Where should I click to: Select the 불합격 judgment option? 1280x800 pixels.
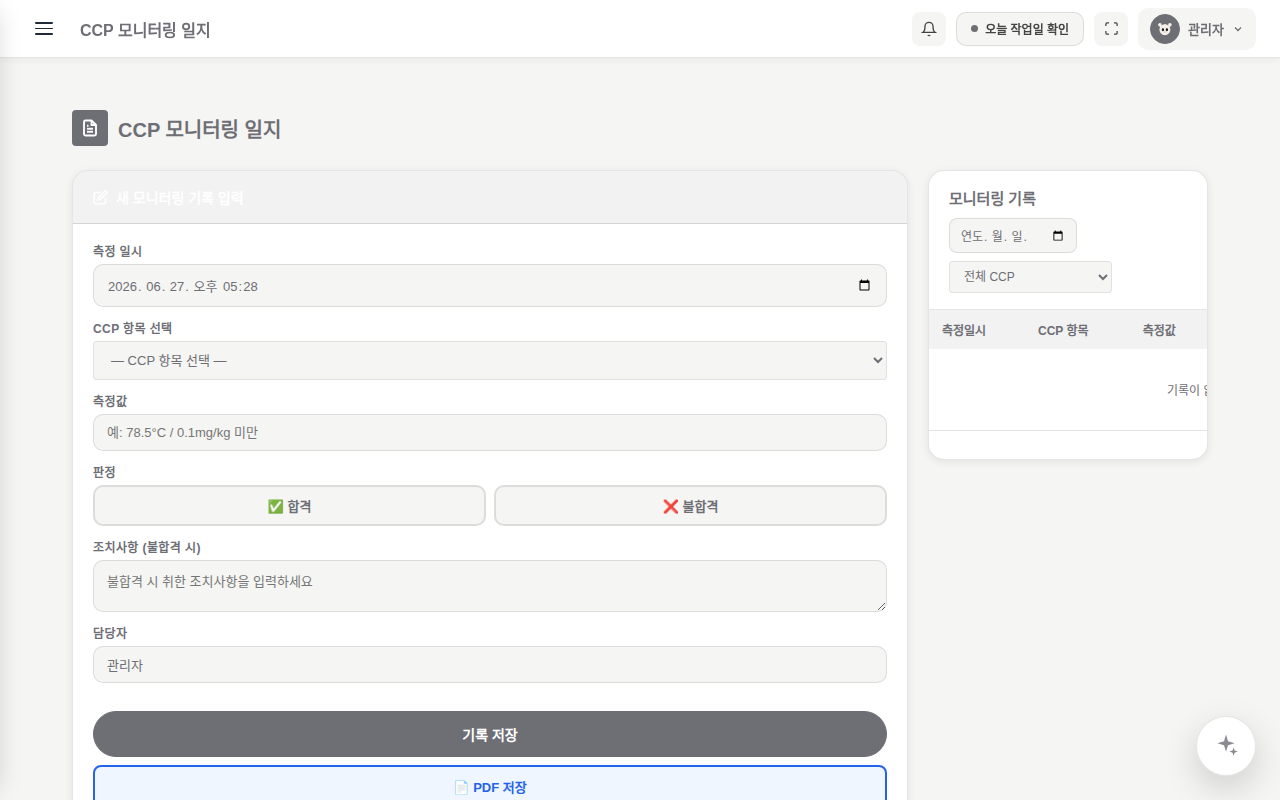tap(690, 506)
